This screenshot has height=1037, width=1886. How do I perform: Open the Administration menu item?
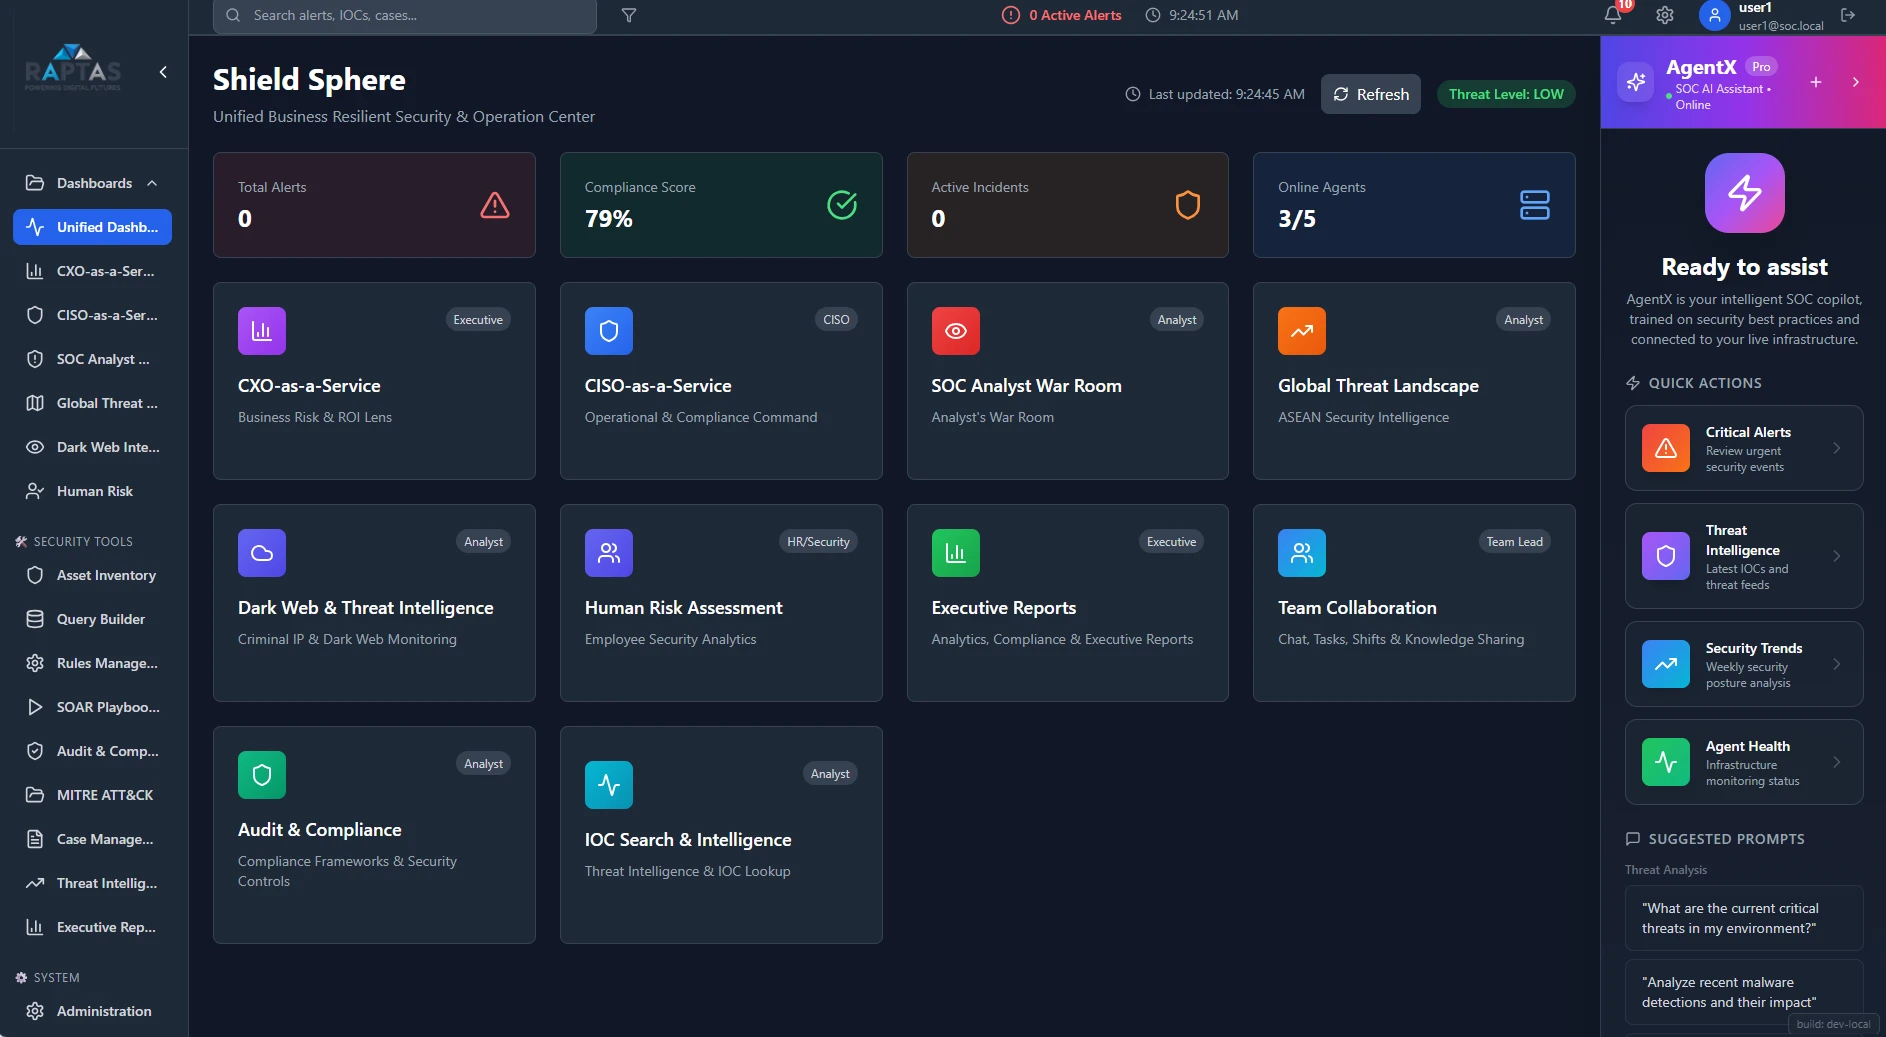92,1011
